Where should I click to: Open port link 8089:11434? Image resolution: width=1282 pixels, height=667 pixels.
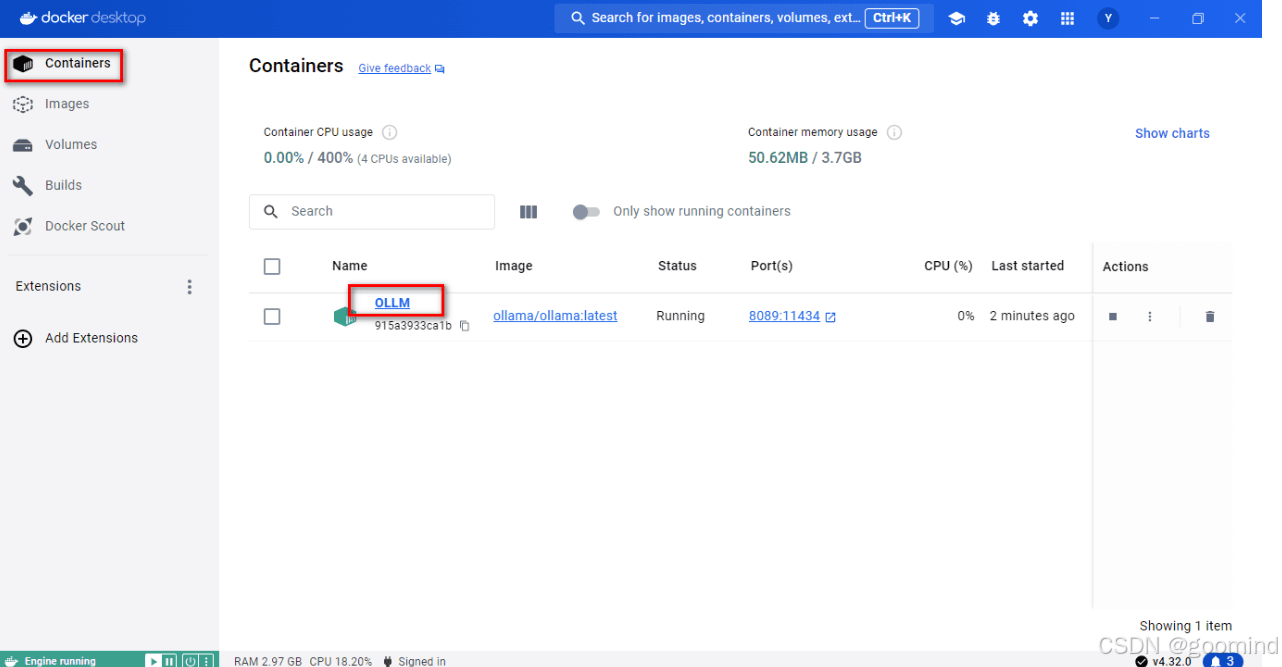click(x=784, y=316)
